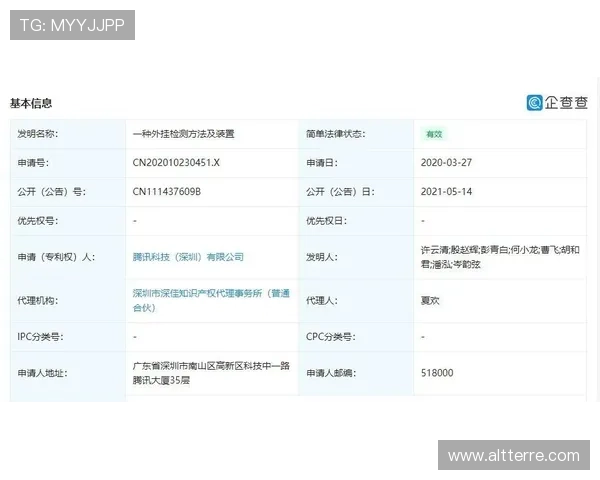Click the 申请号 field label

click(33, 162)
